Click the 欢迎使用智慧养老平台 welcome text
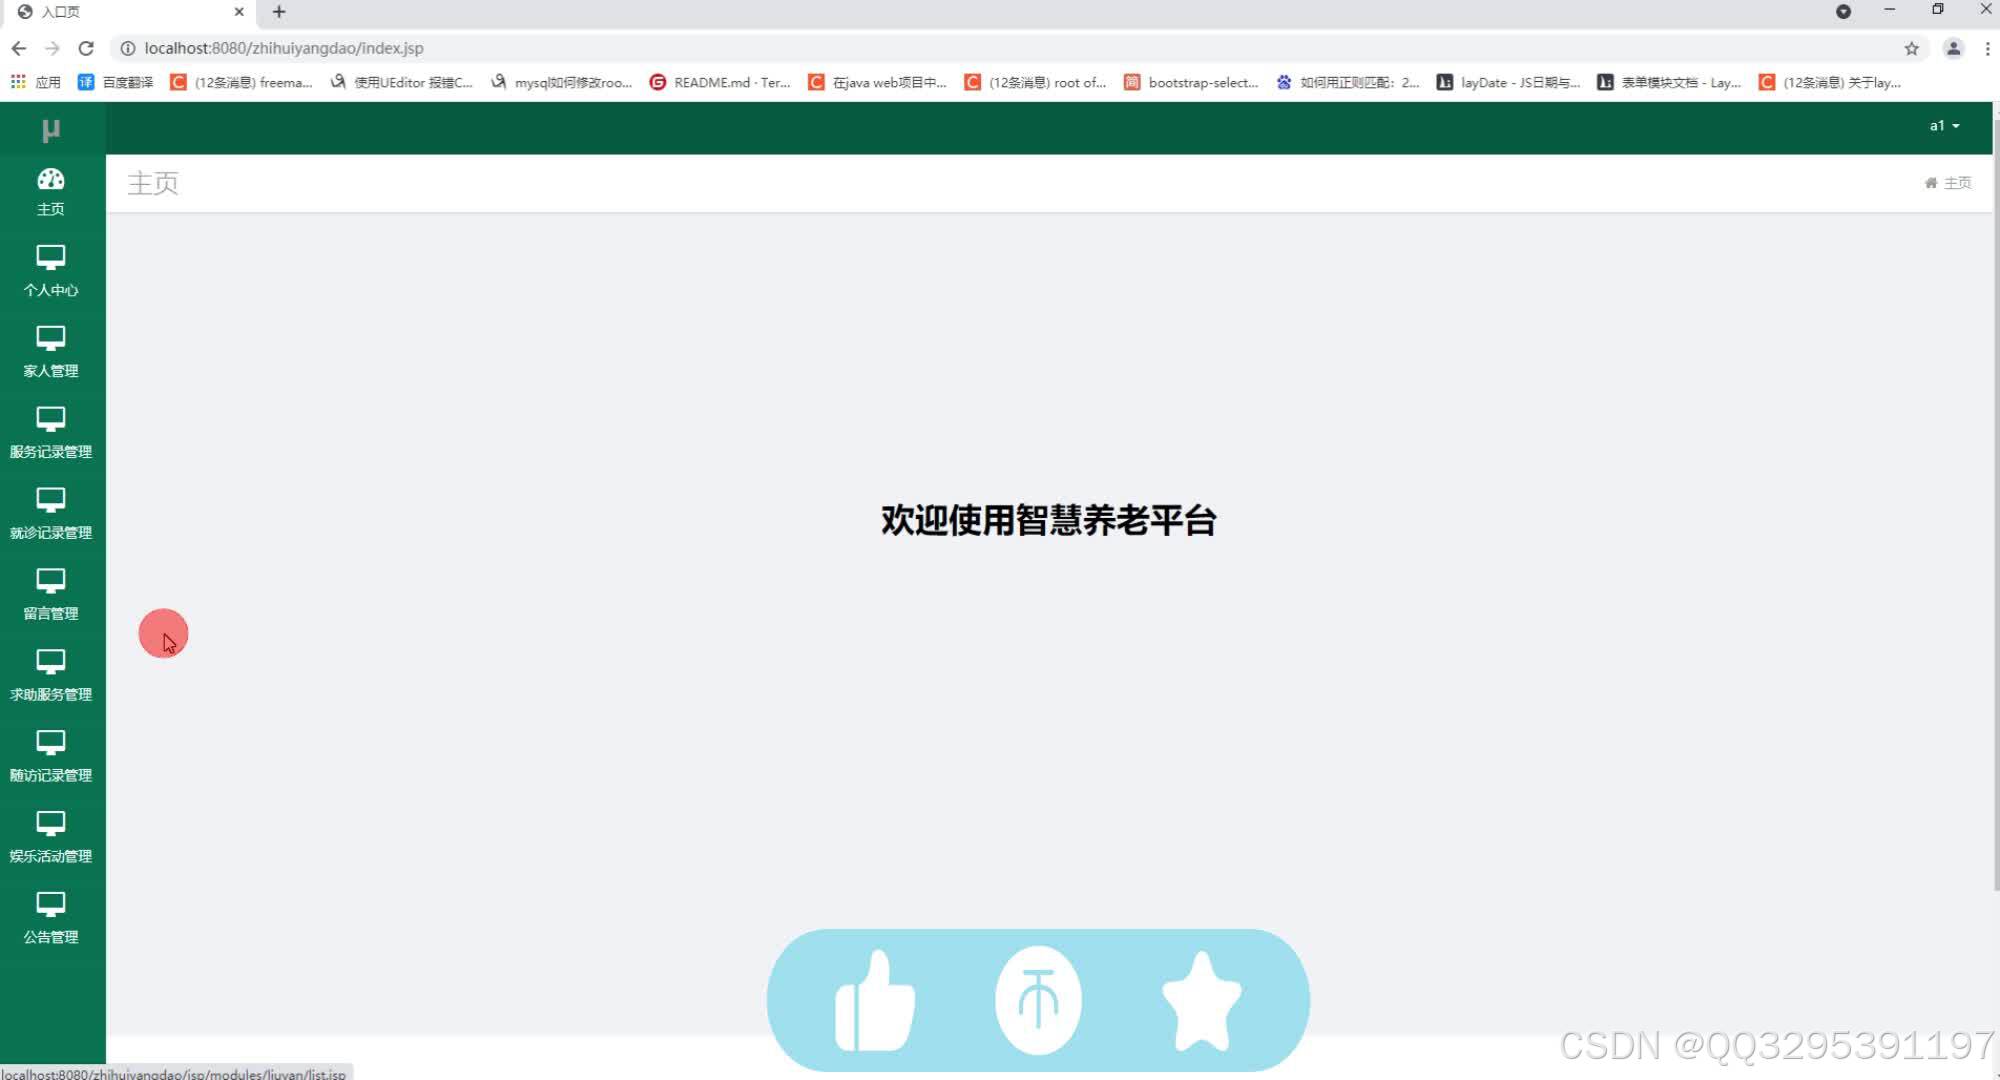Image resolution: width=2000 pixels, height=1080 pixels. (x=1048, y=521)
